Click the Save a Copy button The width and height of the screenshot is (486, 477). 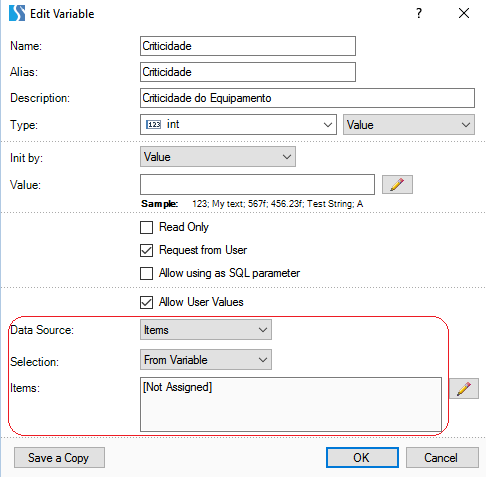coord(59,457)
